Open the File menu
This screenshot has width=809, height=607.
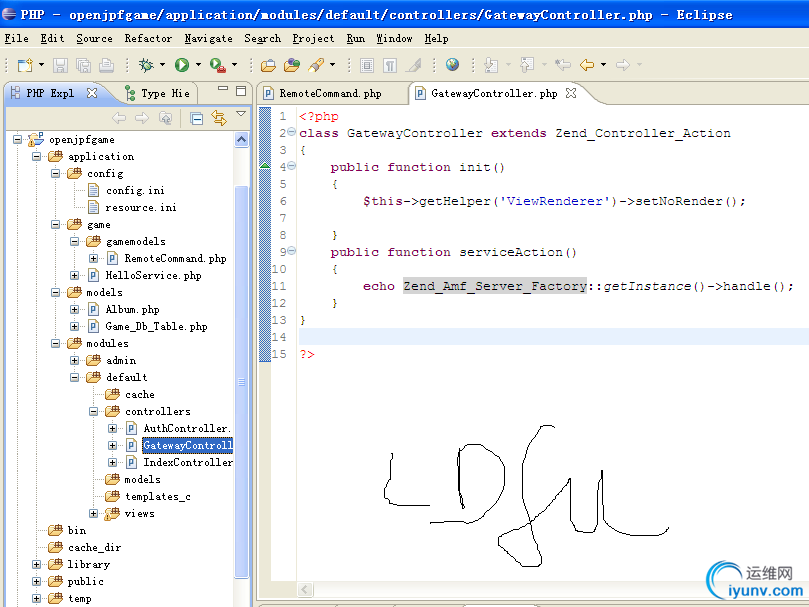17,39
